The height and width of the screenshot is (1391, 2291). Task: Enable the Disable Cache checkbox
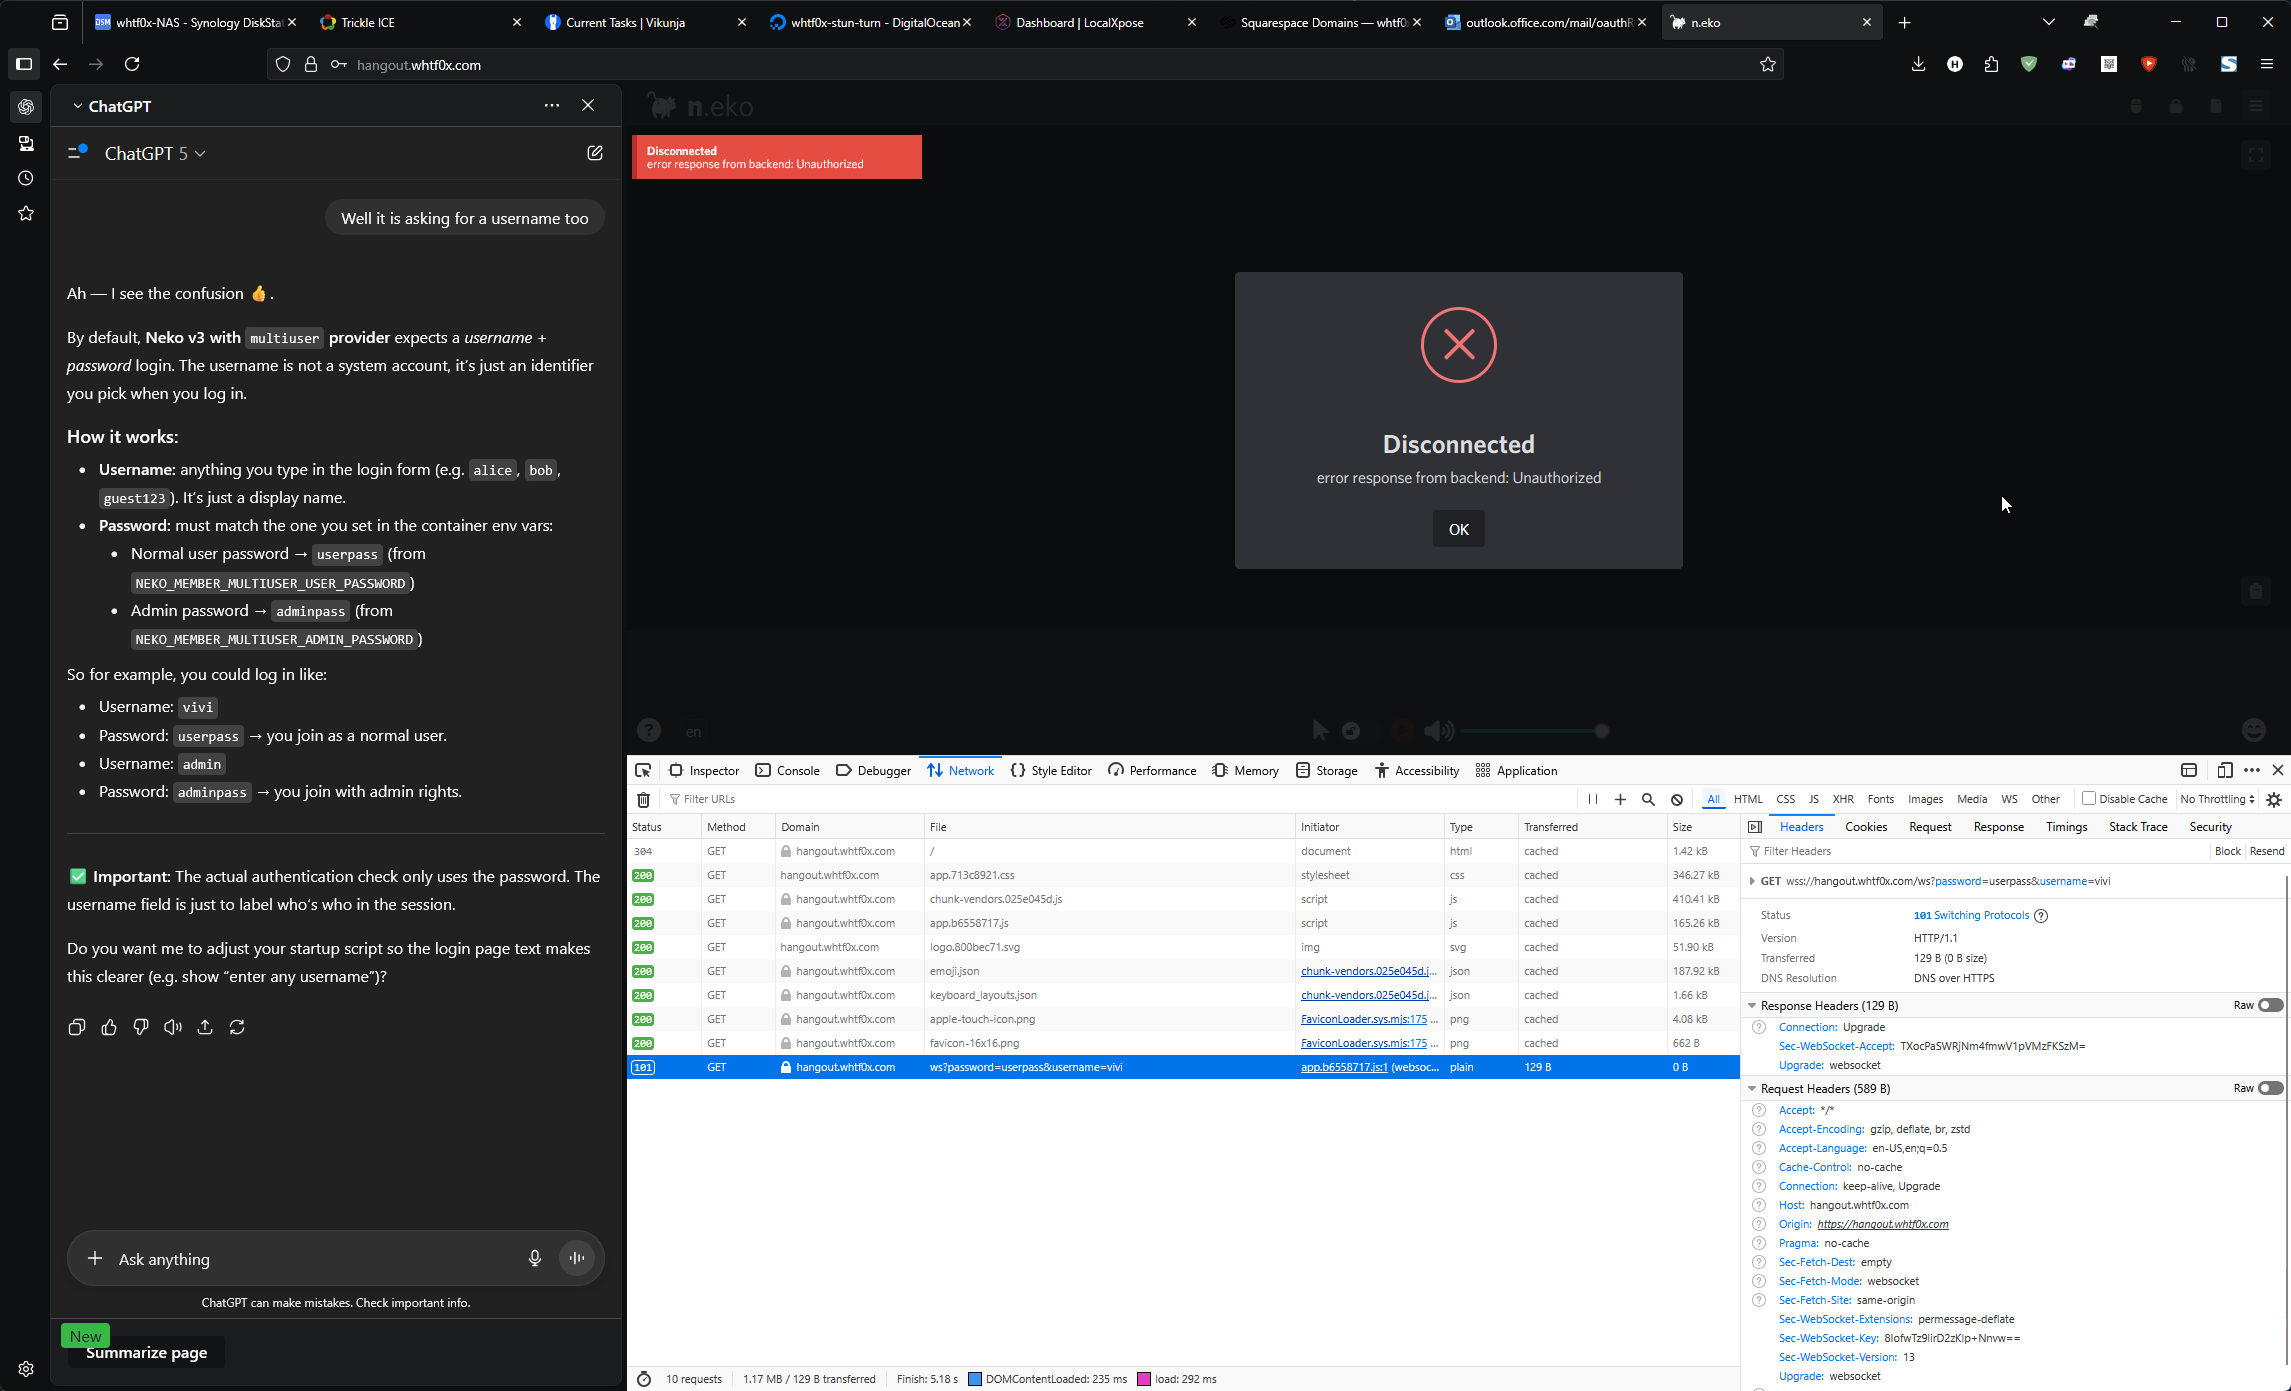[x=2089, y=798]
